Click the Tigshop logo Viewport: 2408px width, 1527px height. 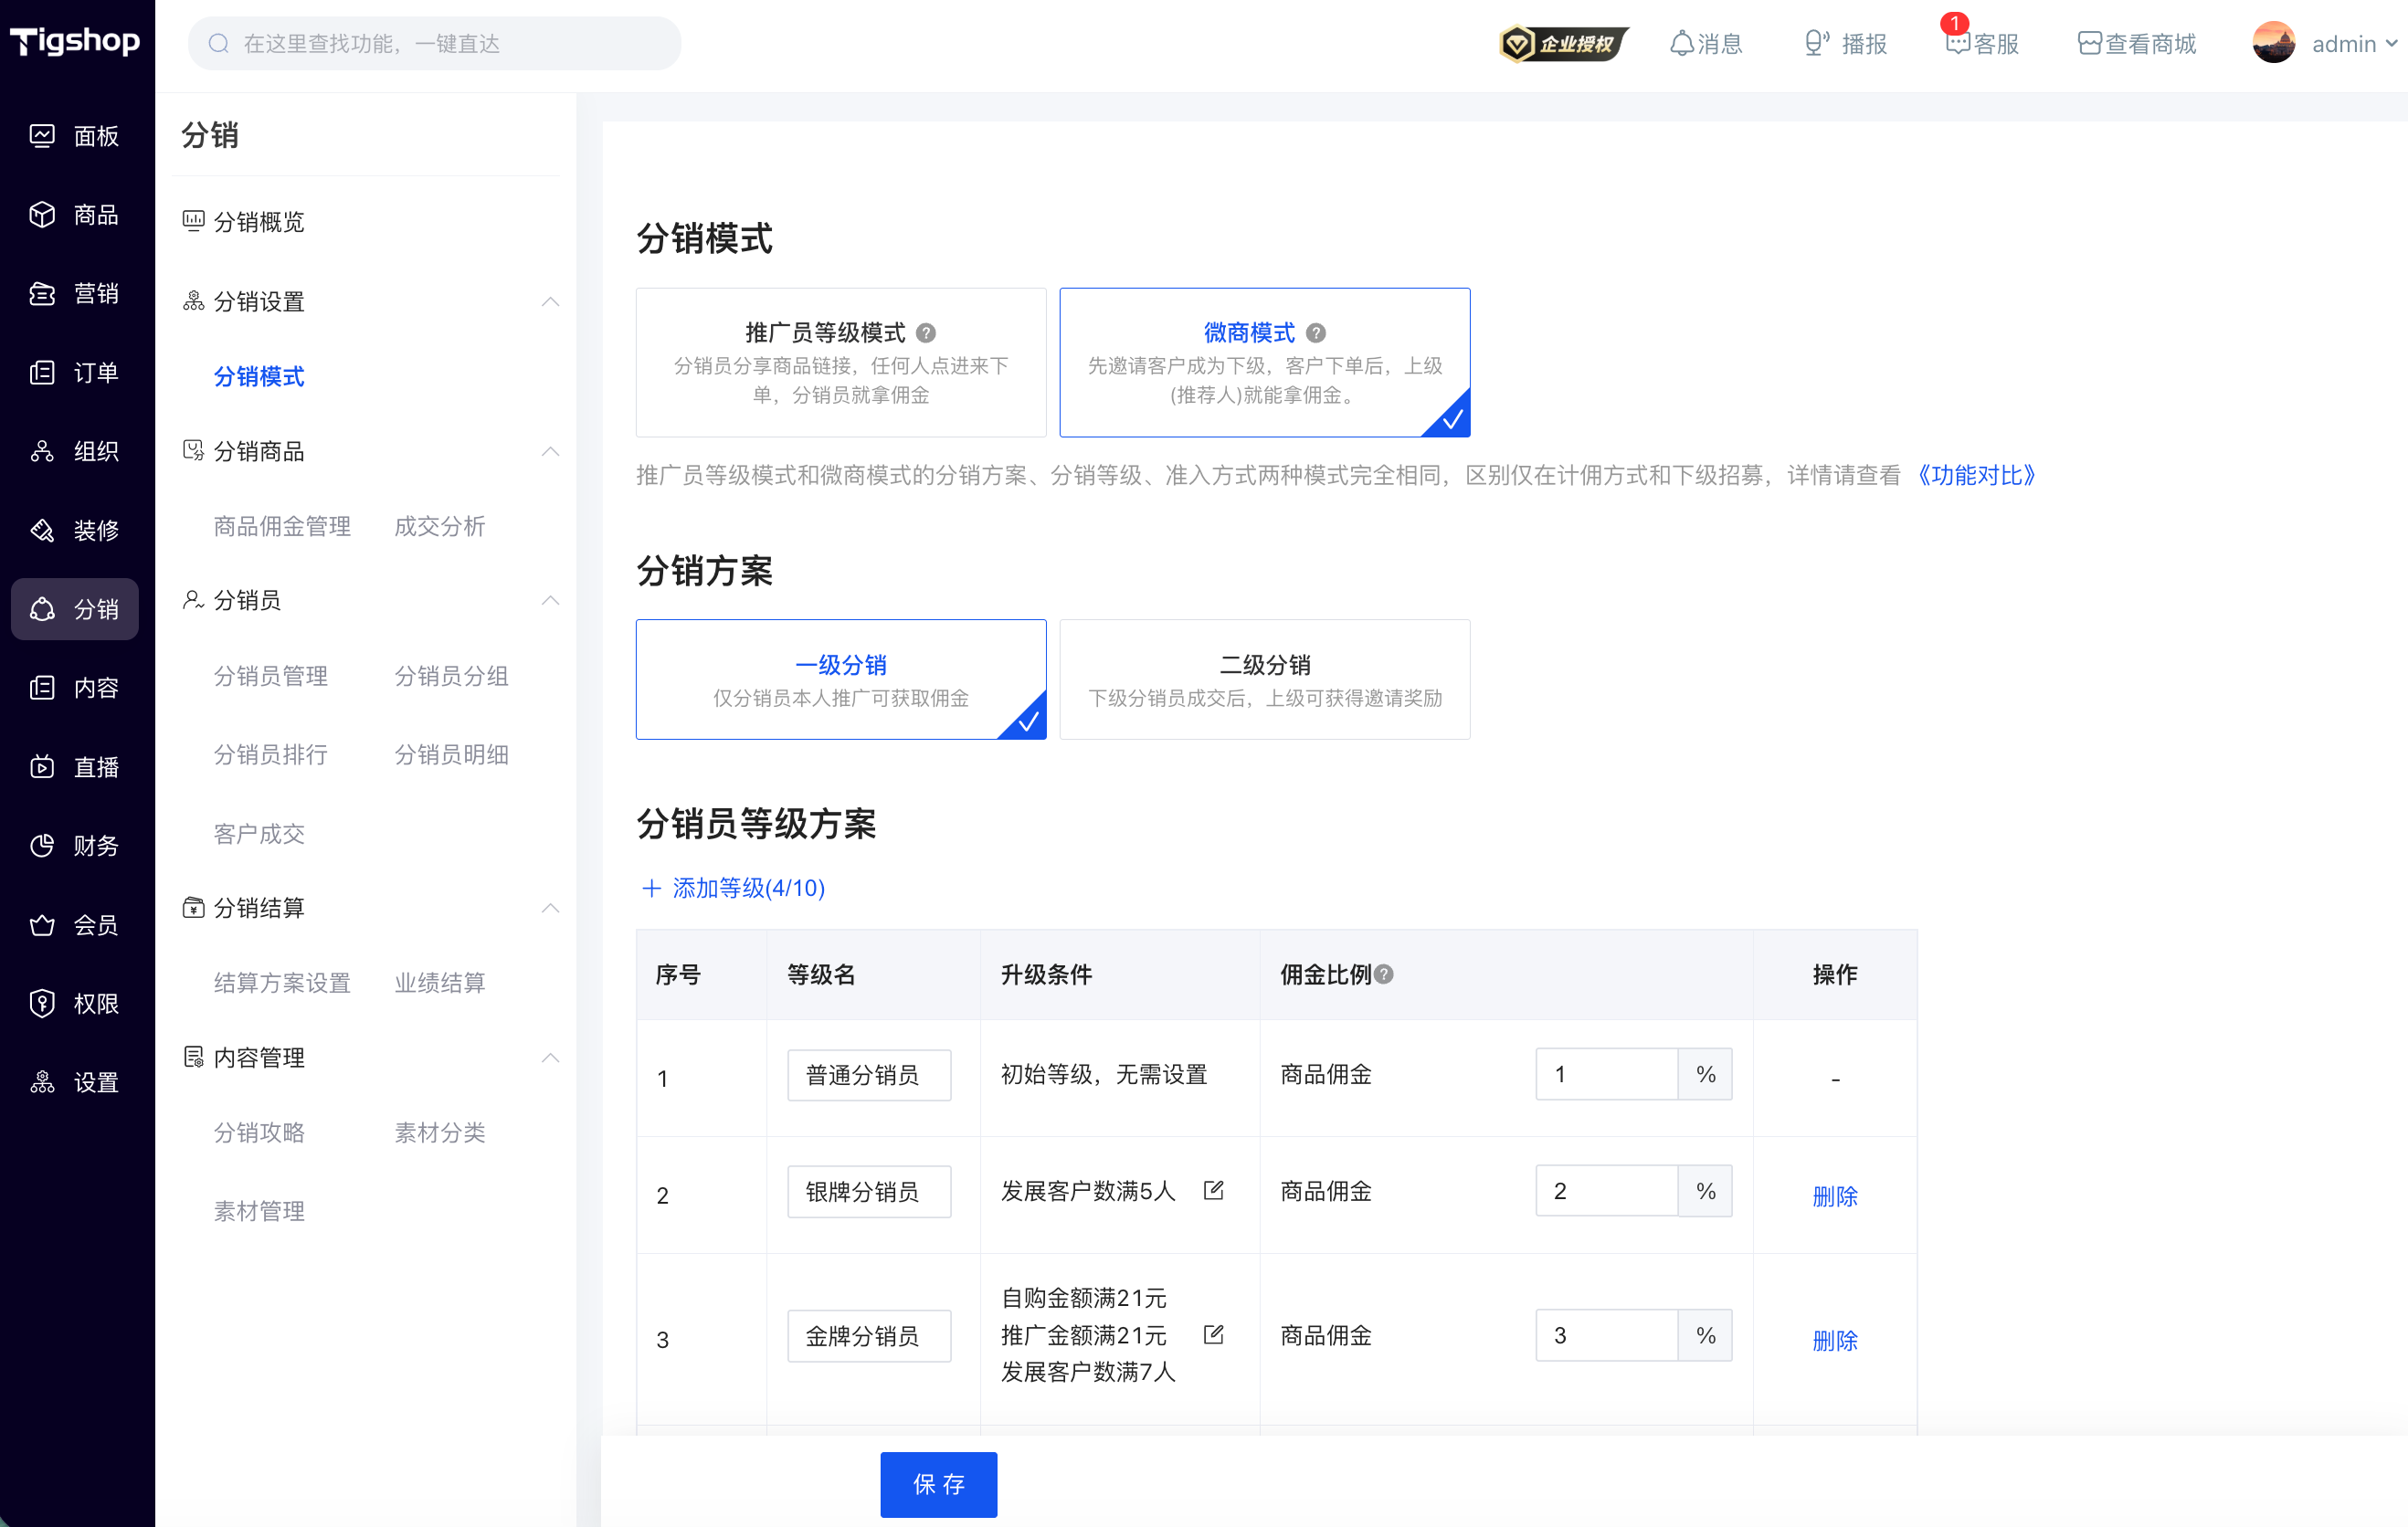tap(75, 42)
